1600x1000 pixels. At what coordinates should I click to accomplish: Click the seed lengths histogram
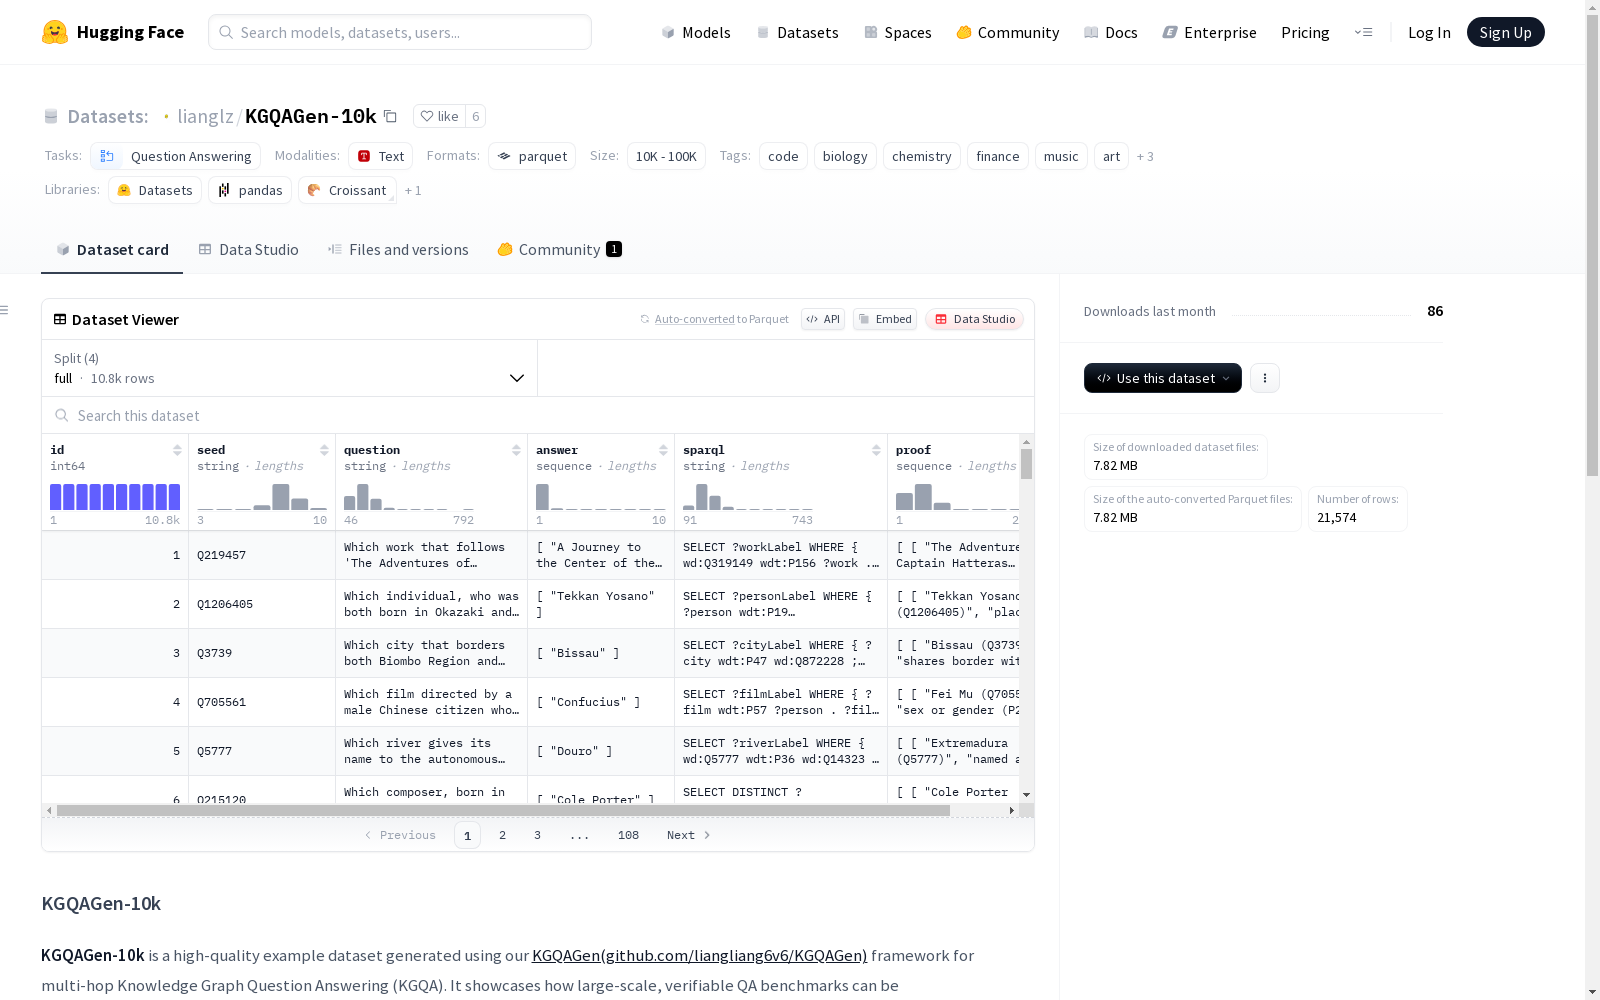pyautogui.click(x=262, y=497)
